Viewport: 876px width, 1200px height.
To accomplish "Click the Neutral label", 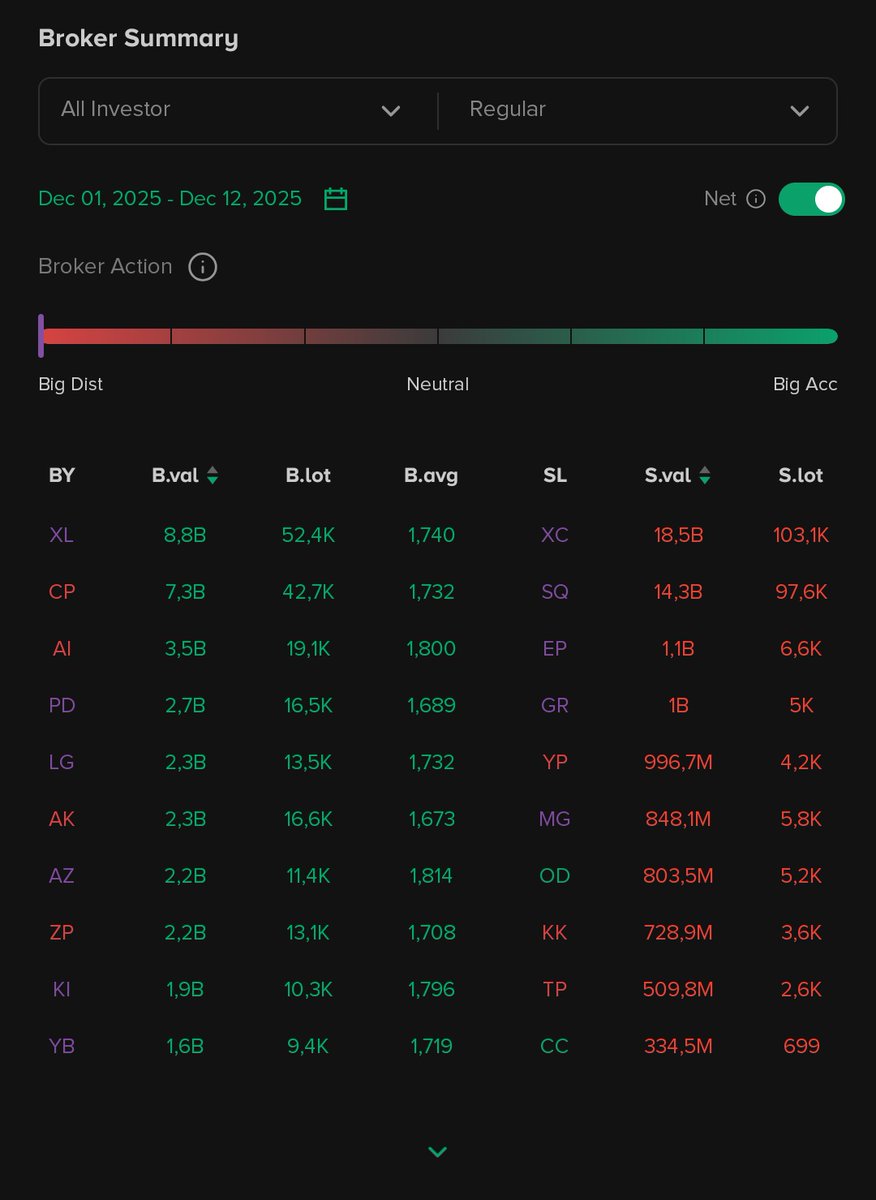I will 437,384.
